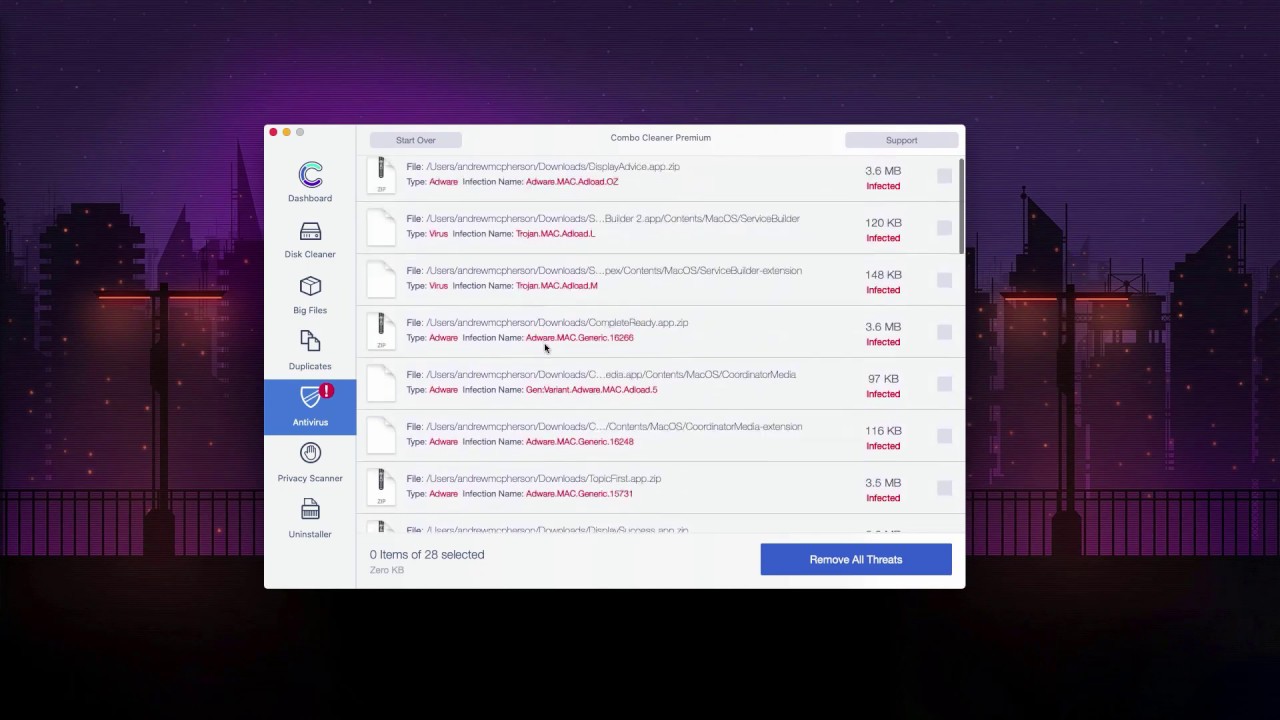Select infection name Adware.MAC.Adload.OZ
This screenshot has width=1280, height=720.
coord(572,182)
